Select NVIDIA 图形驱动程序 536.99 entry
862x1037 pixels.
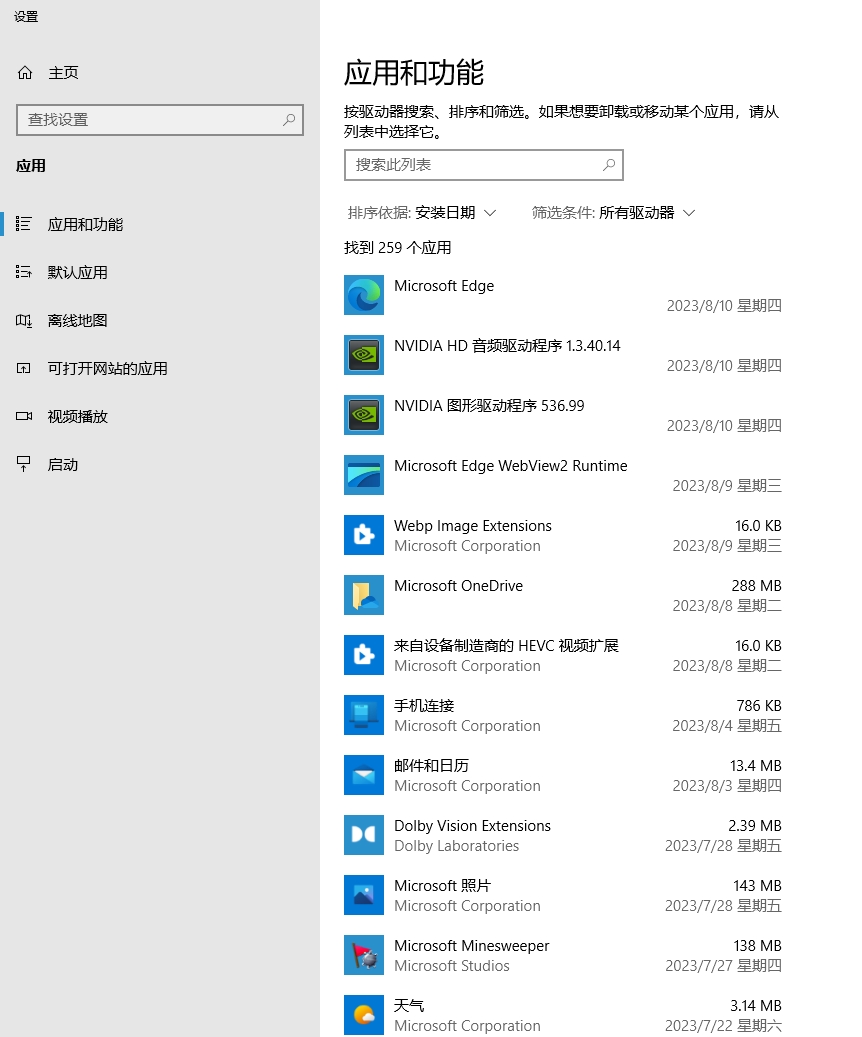[x=490, y=405]
